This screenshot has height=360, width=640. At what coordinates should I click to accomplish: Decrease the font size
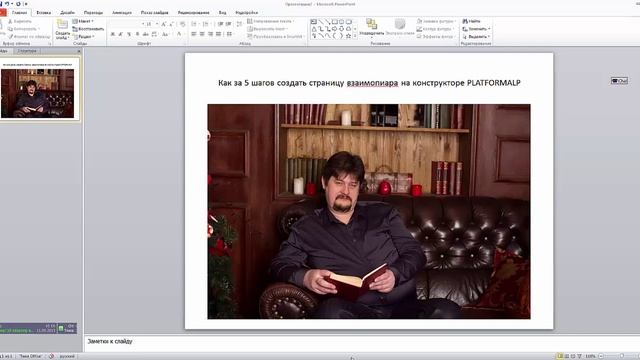pyautogui.click(x=171, y=24)
